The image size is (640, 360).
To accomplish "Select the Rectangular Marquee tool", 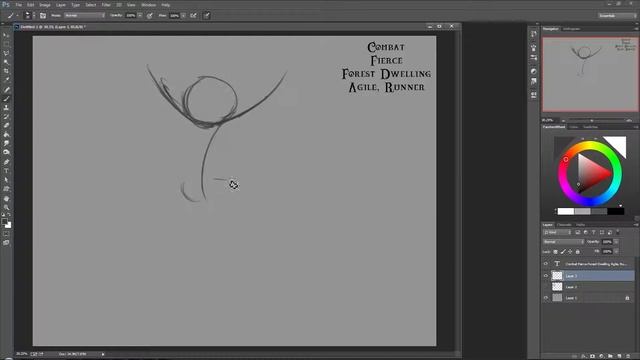I will [6, 44].
